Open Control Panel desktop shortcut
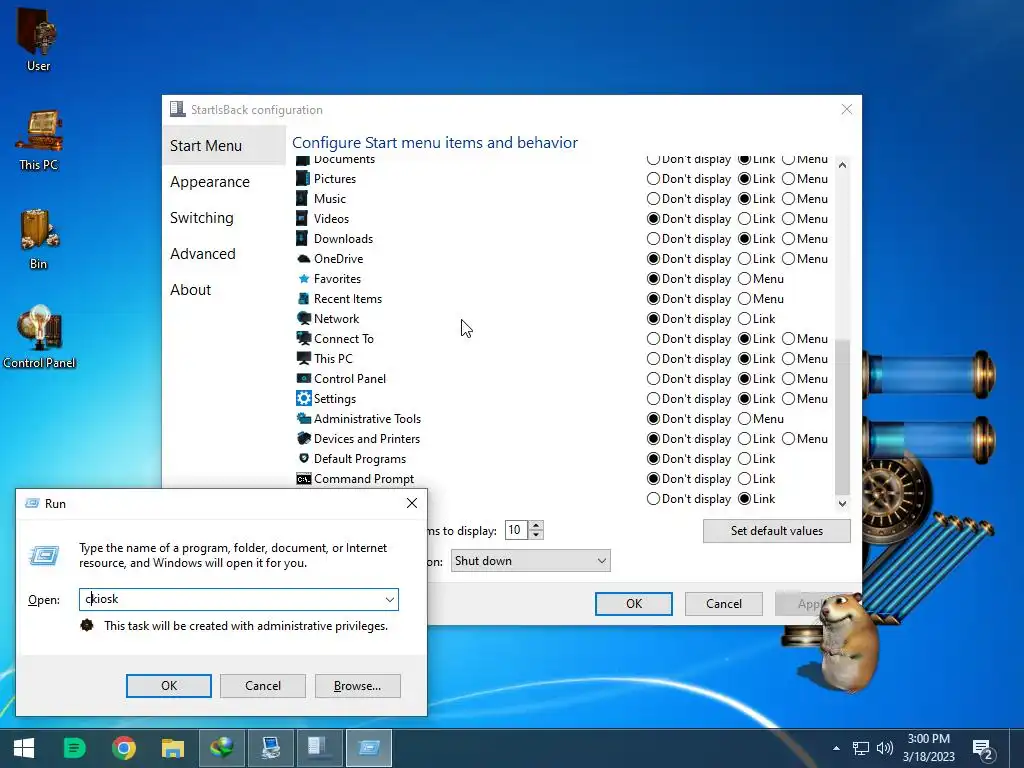 click(39, 338)
